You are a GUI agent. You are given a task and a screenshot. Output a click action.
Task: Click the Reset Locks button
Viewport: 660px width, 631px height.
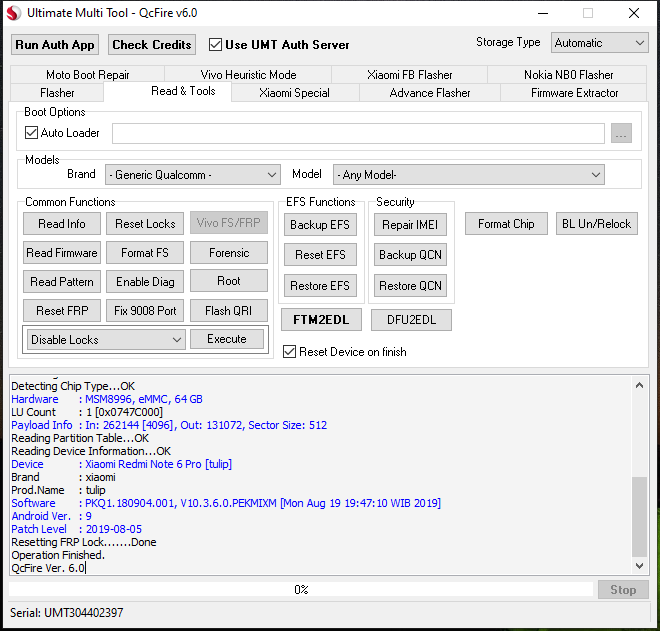145,224
